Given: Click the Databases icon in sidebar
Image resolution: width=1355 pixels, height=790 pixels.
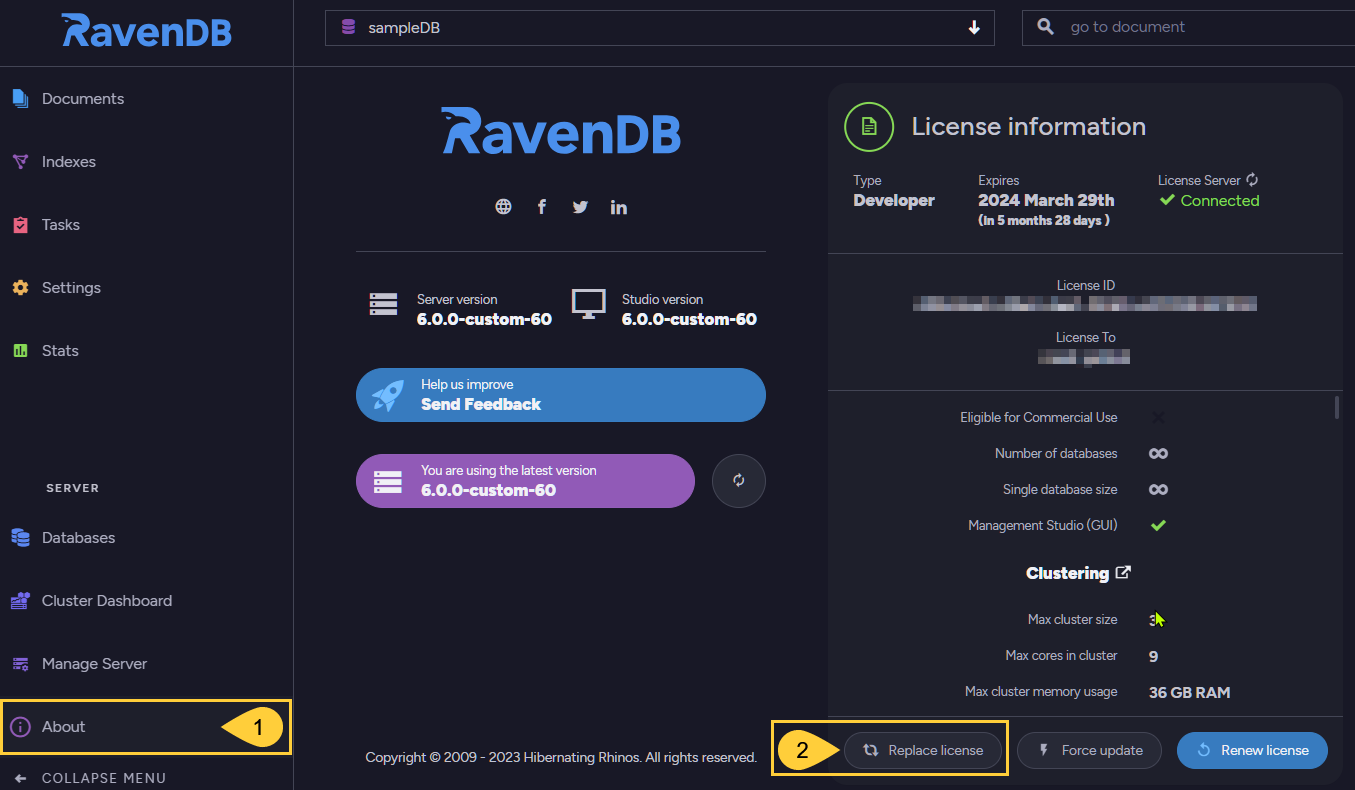Looking at the screenshot, I should click(x=20, y=538).
